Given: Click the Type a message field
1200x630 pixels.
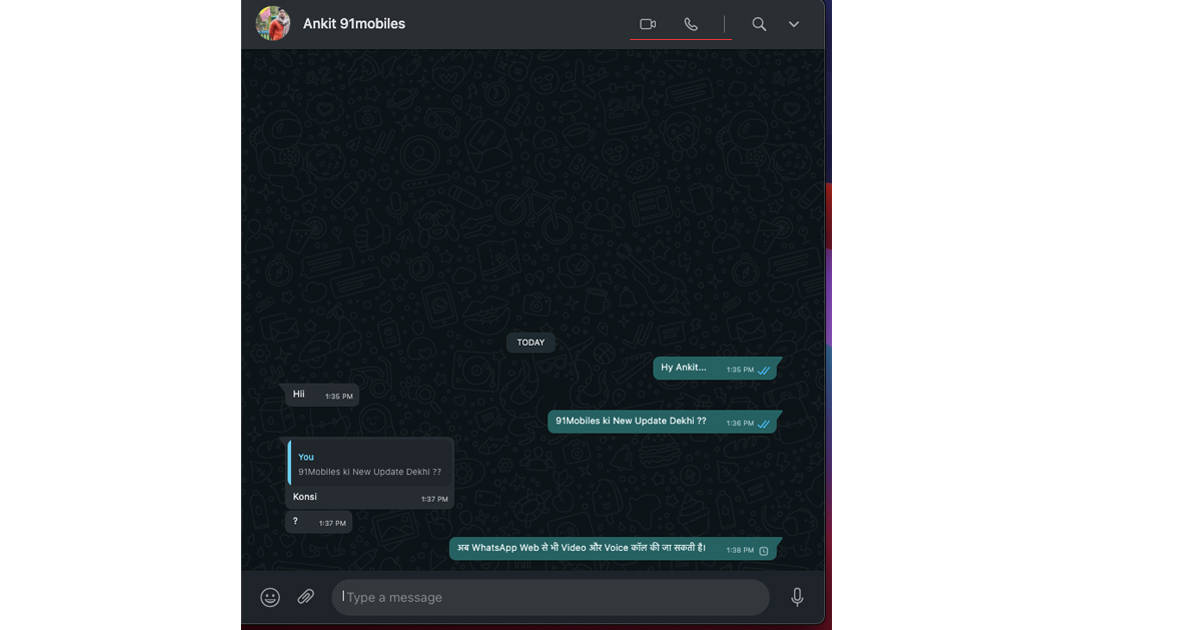Looking at the screenshot, I should pyautogui.click(x=550, y=597).
